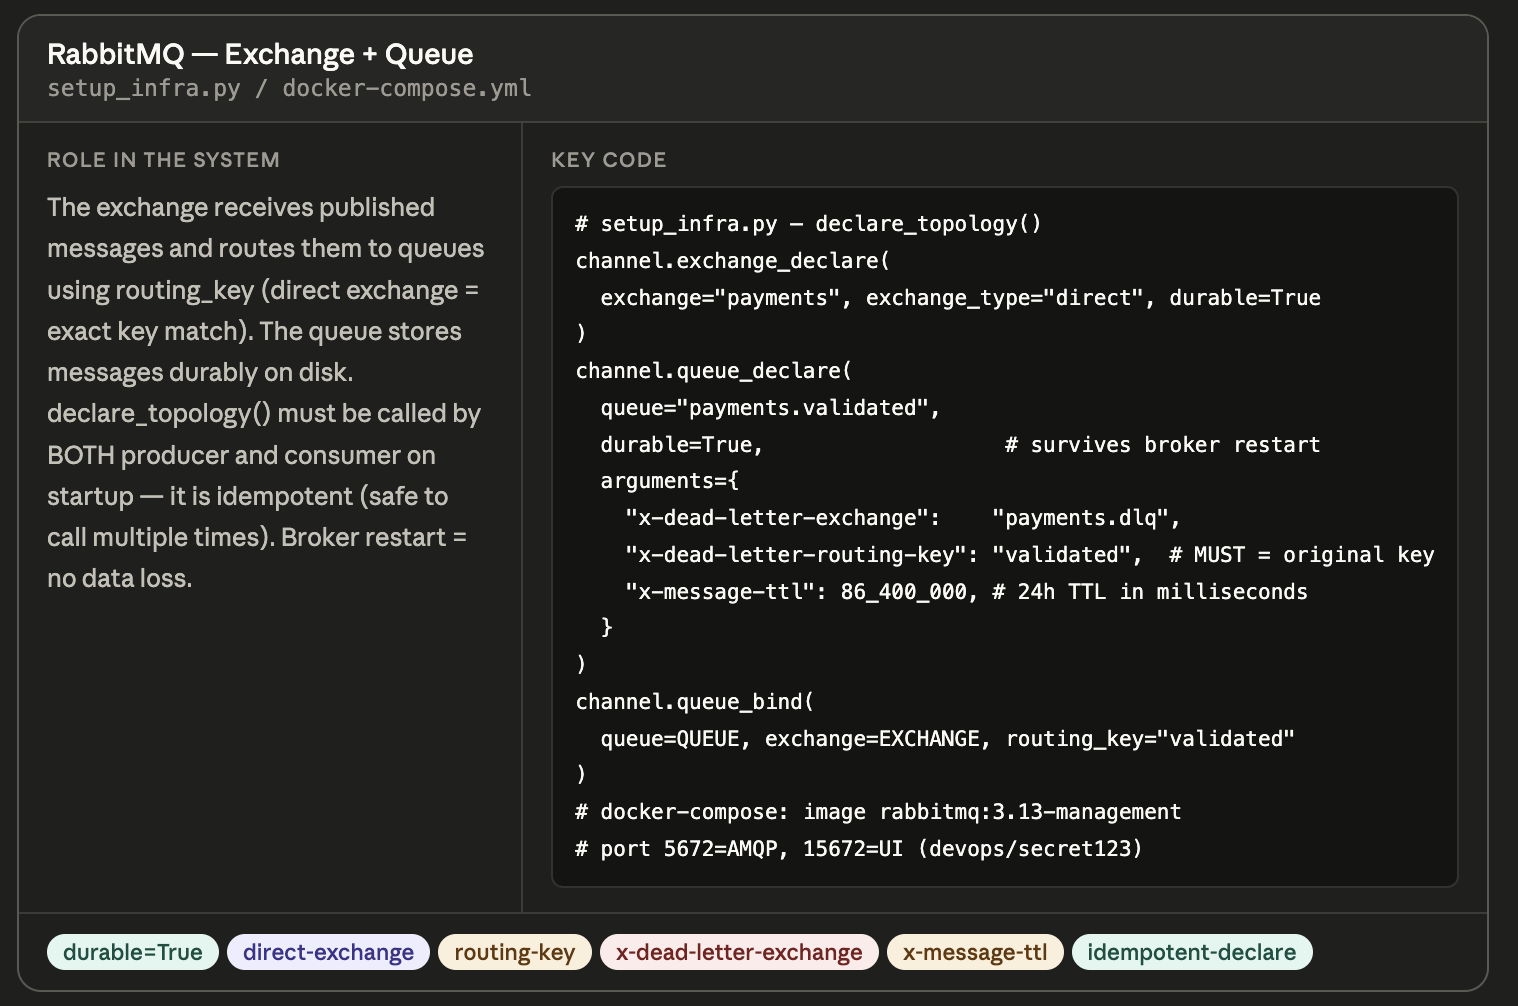Click the "# survives broker restart" comment

click(1162, 444)
